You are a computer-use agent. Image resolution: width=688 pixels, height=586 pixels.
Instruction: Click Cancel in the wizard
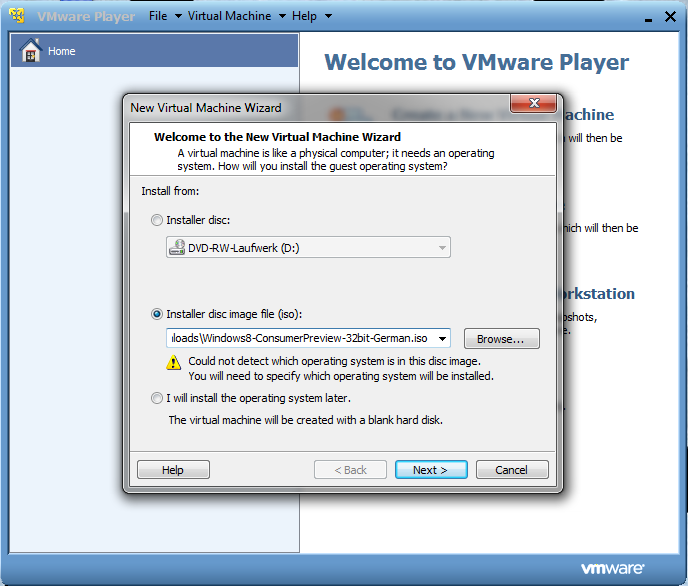tap(511, 470)
